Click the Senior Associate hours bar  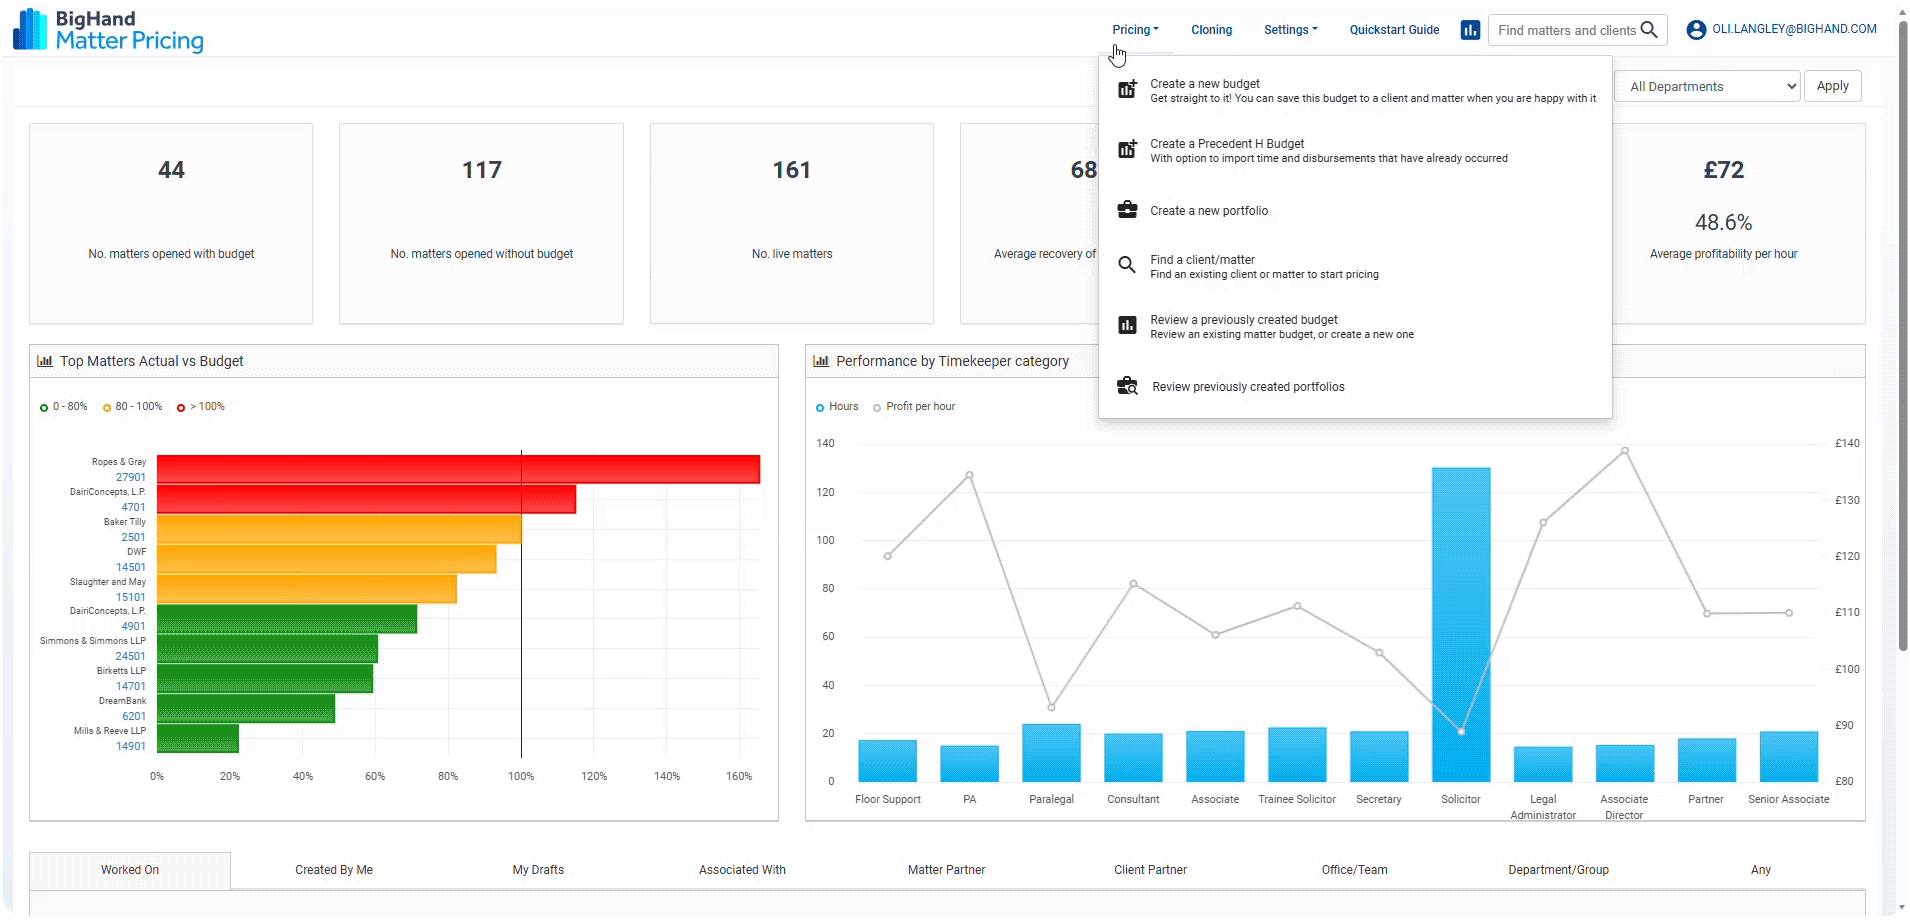tap(1788, 756)
